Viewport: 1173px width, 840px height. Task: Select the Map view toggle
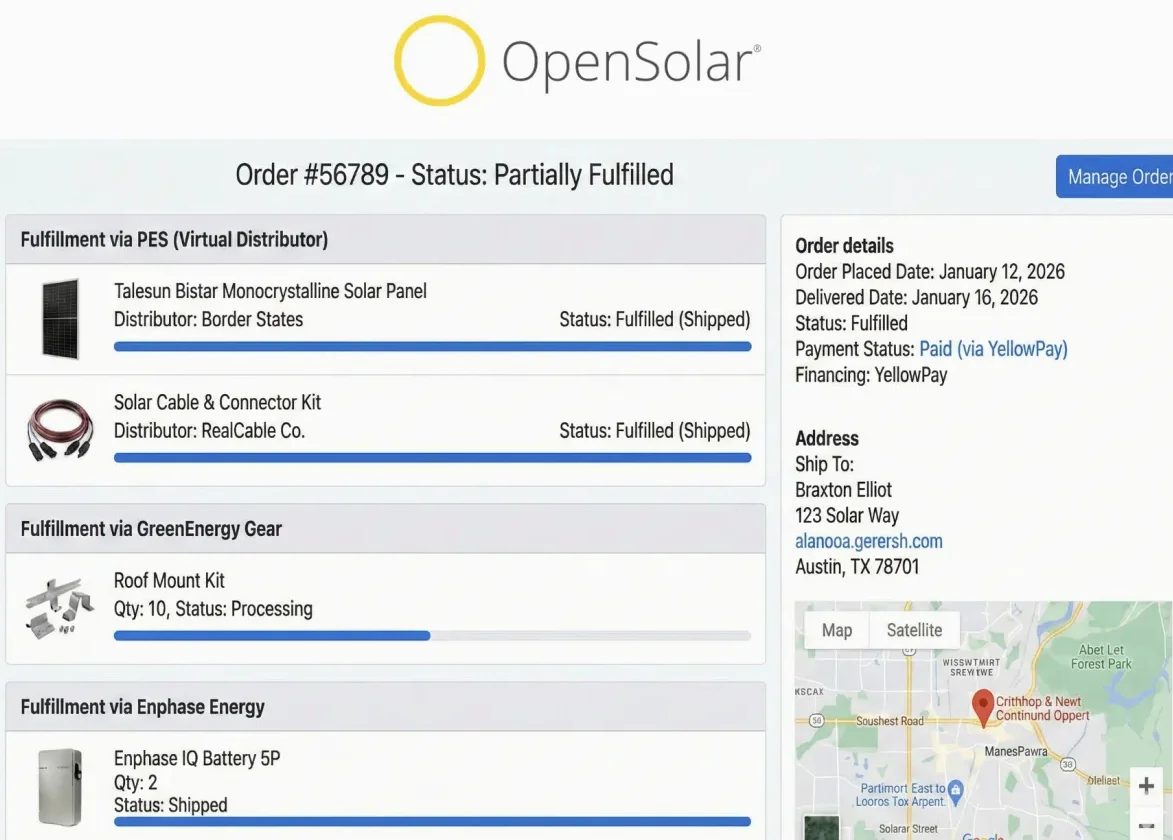point(837,630)
